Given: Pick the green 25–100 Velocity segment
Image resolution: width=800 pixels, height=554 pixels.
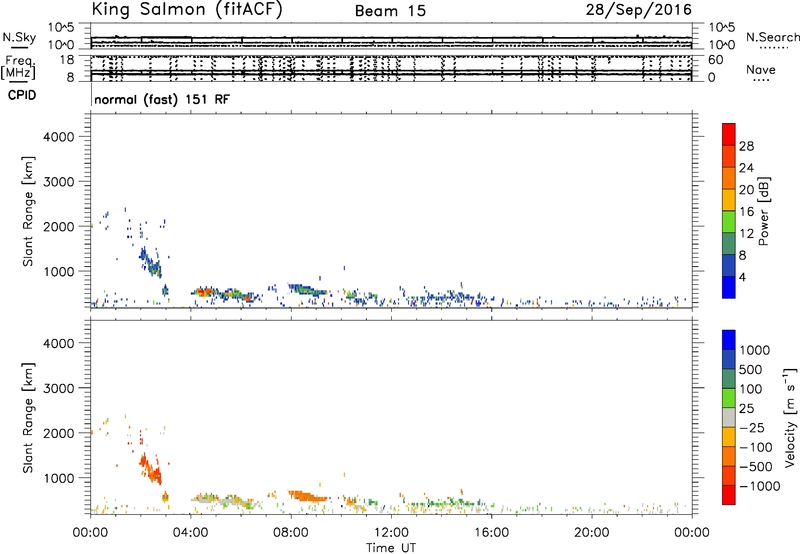Looking at the screenshot, I should point(729,398).
